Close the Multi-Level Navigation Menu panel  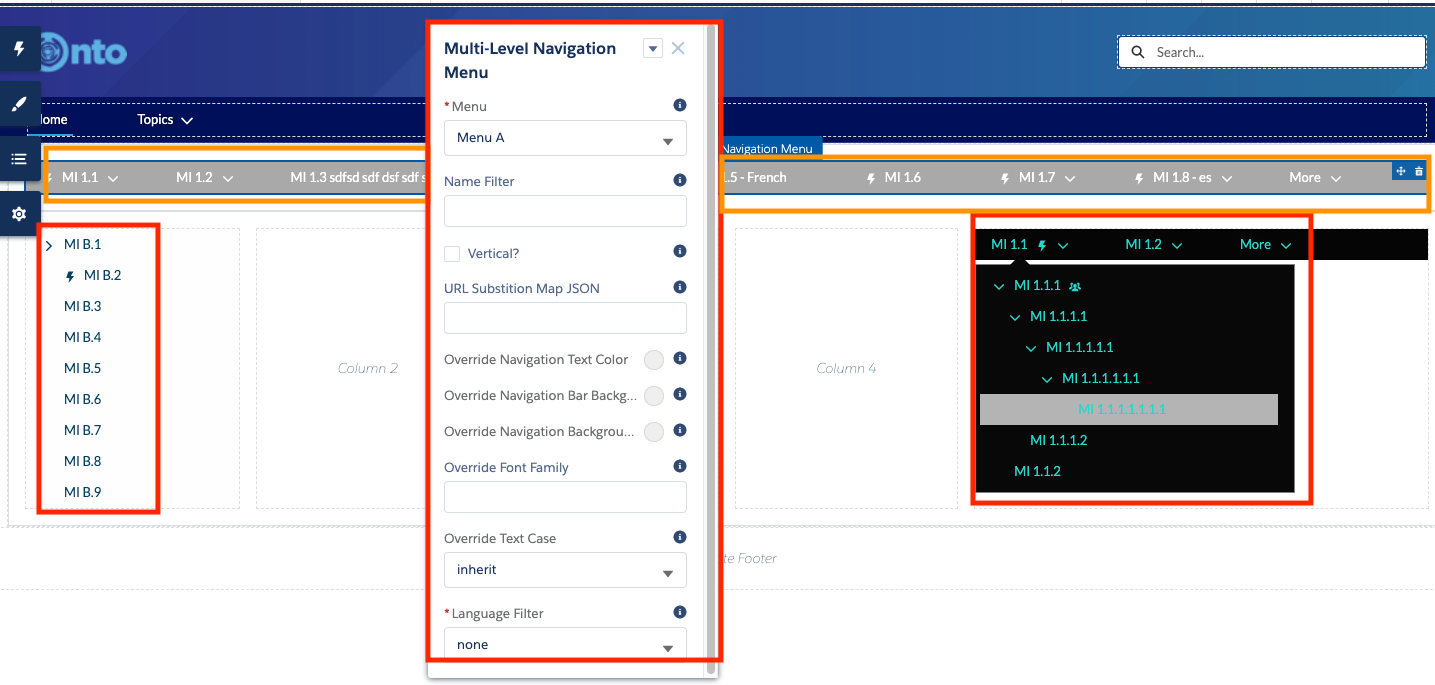[x=678, y=48]
